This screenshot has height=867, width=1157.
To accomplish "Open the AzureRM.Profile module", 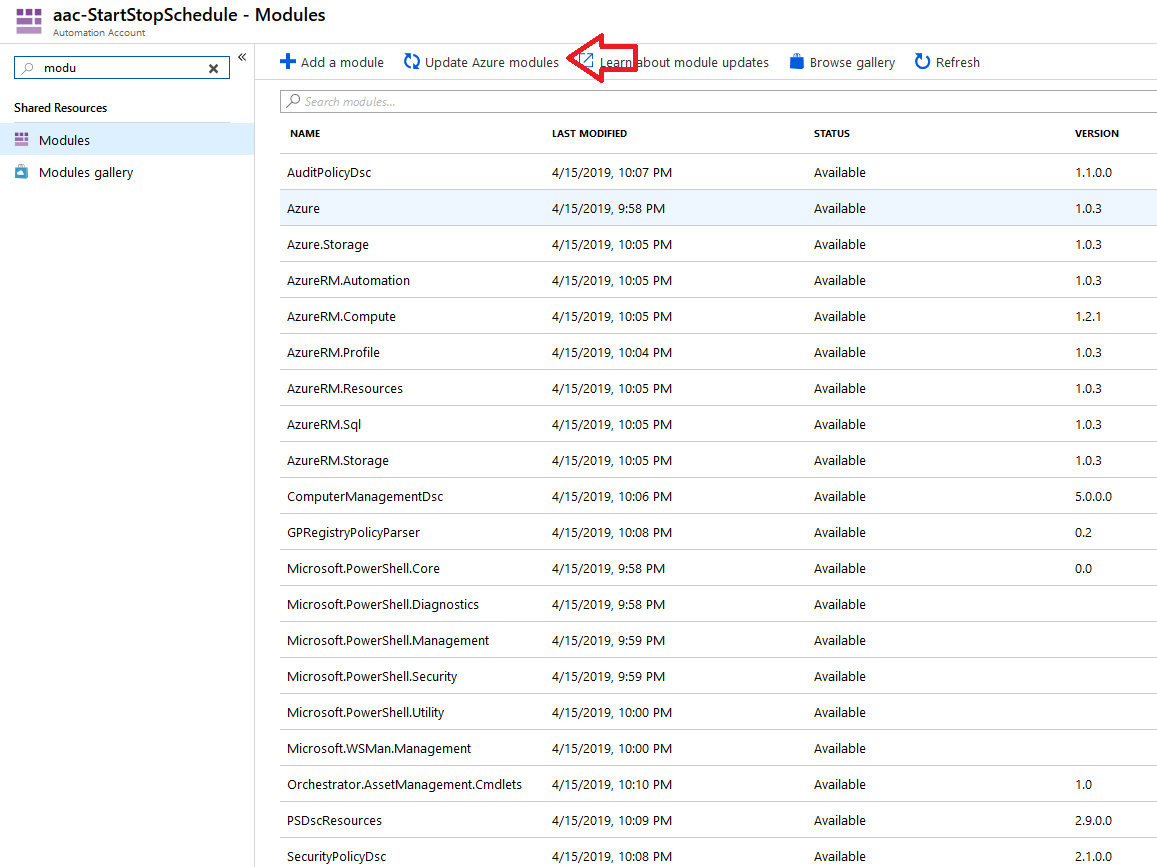I will [333, 353].
